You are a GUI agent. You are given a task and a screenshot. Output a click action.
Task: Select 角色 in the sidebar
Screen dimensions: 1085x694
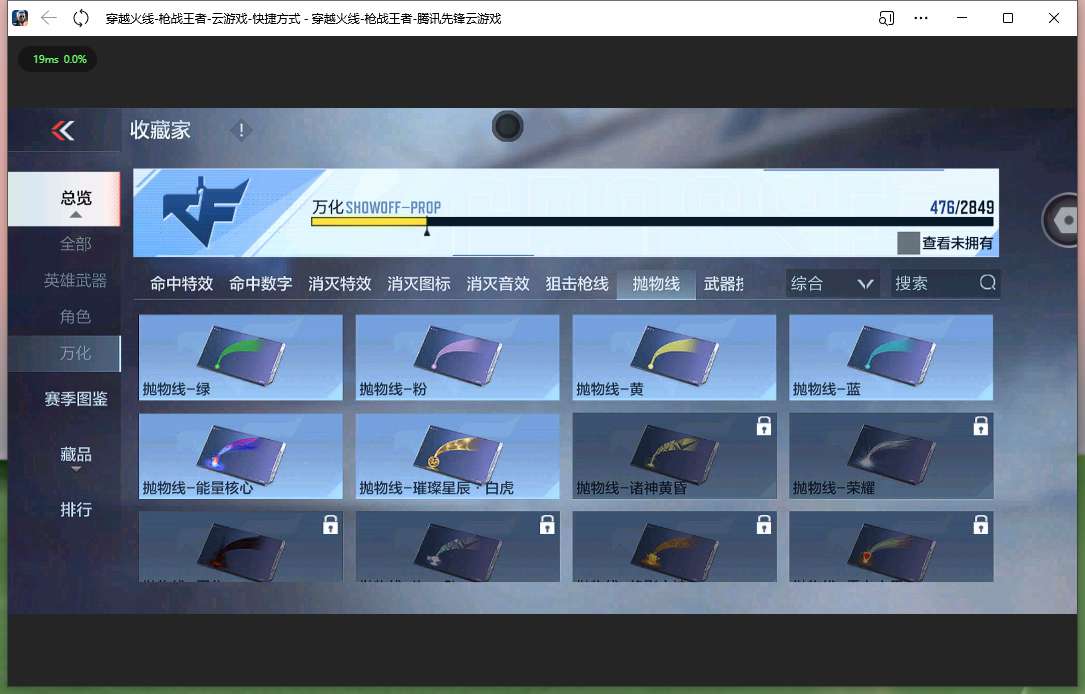coord(75,317)
